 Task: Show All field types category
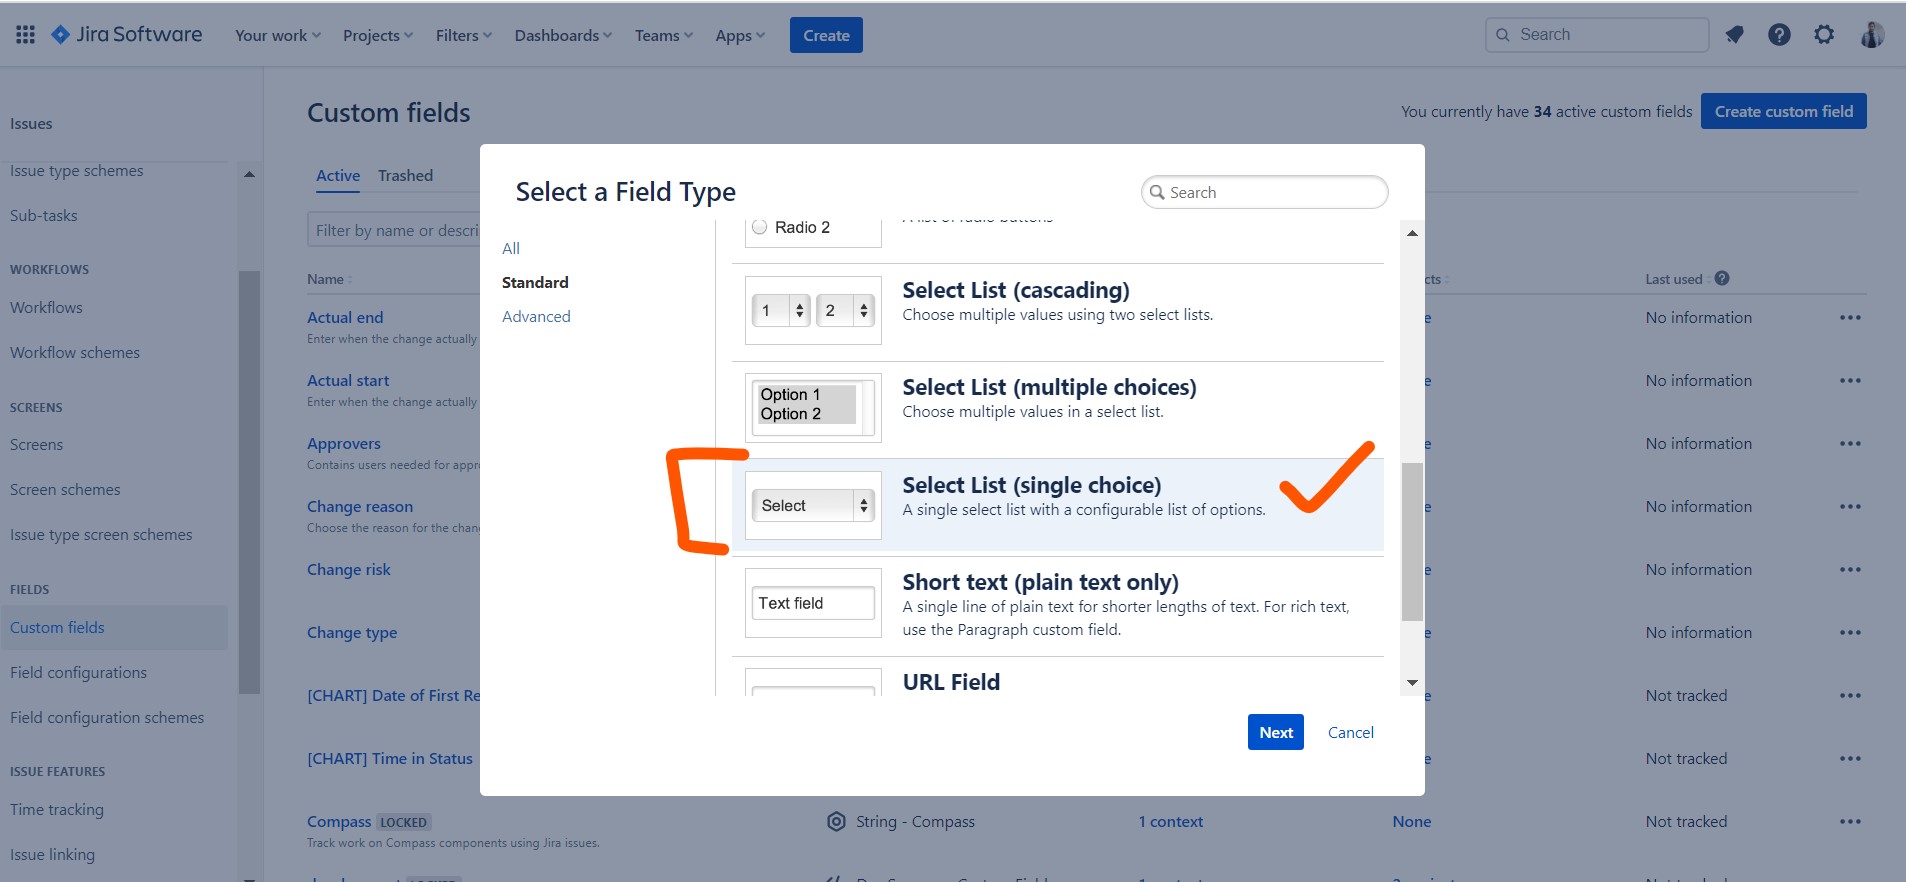point(511,249)
